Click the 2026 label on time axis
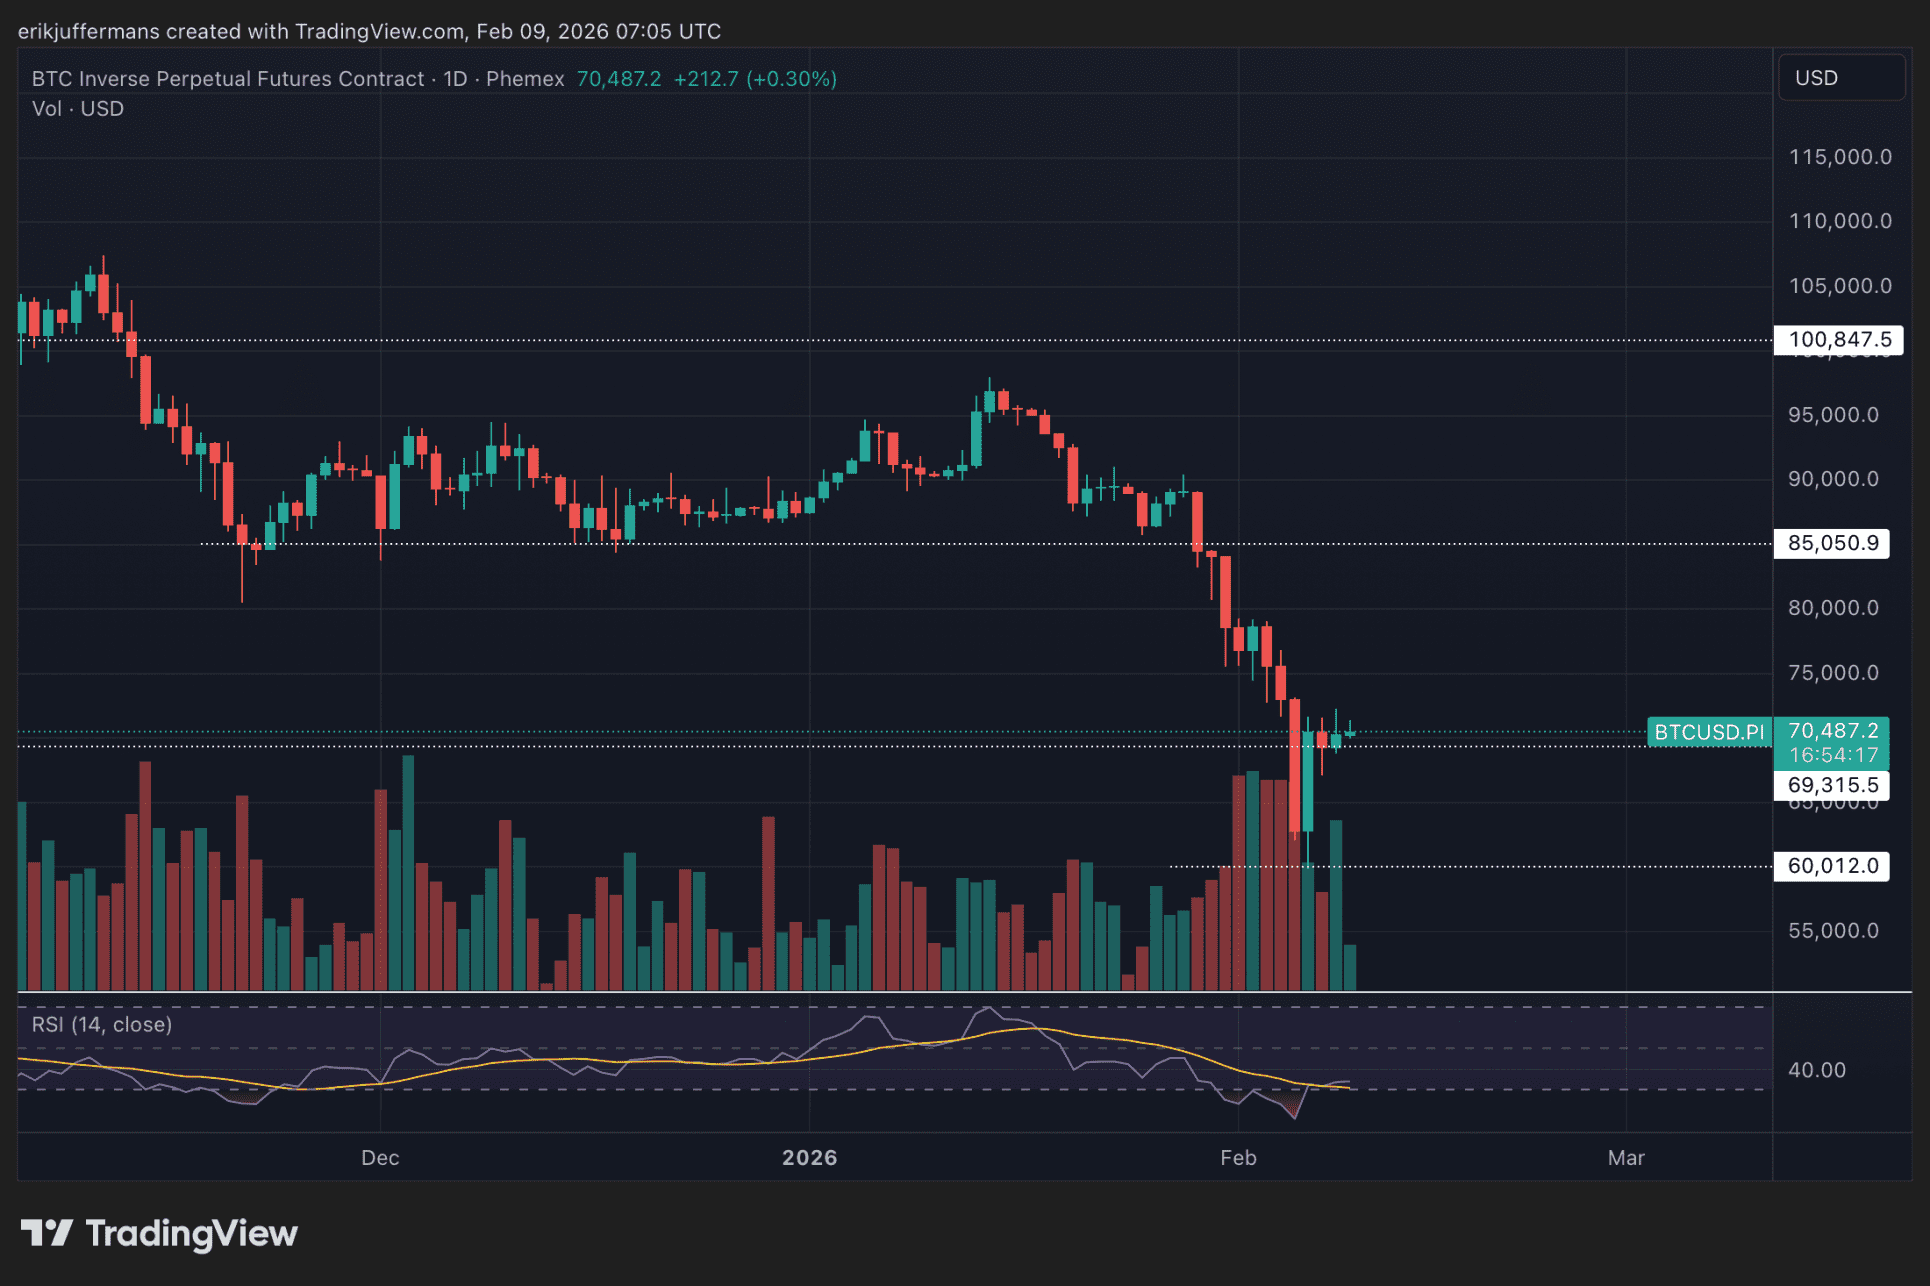The image size is (1930, 1286). pyautogui.click(x=809, y=1157)
